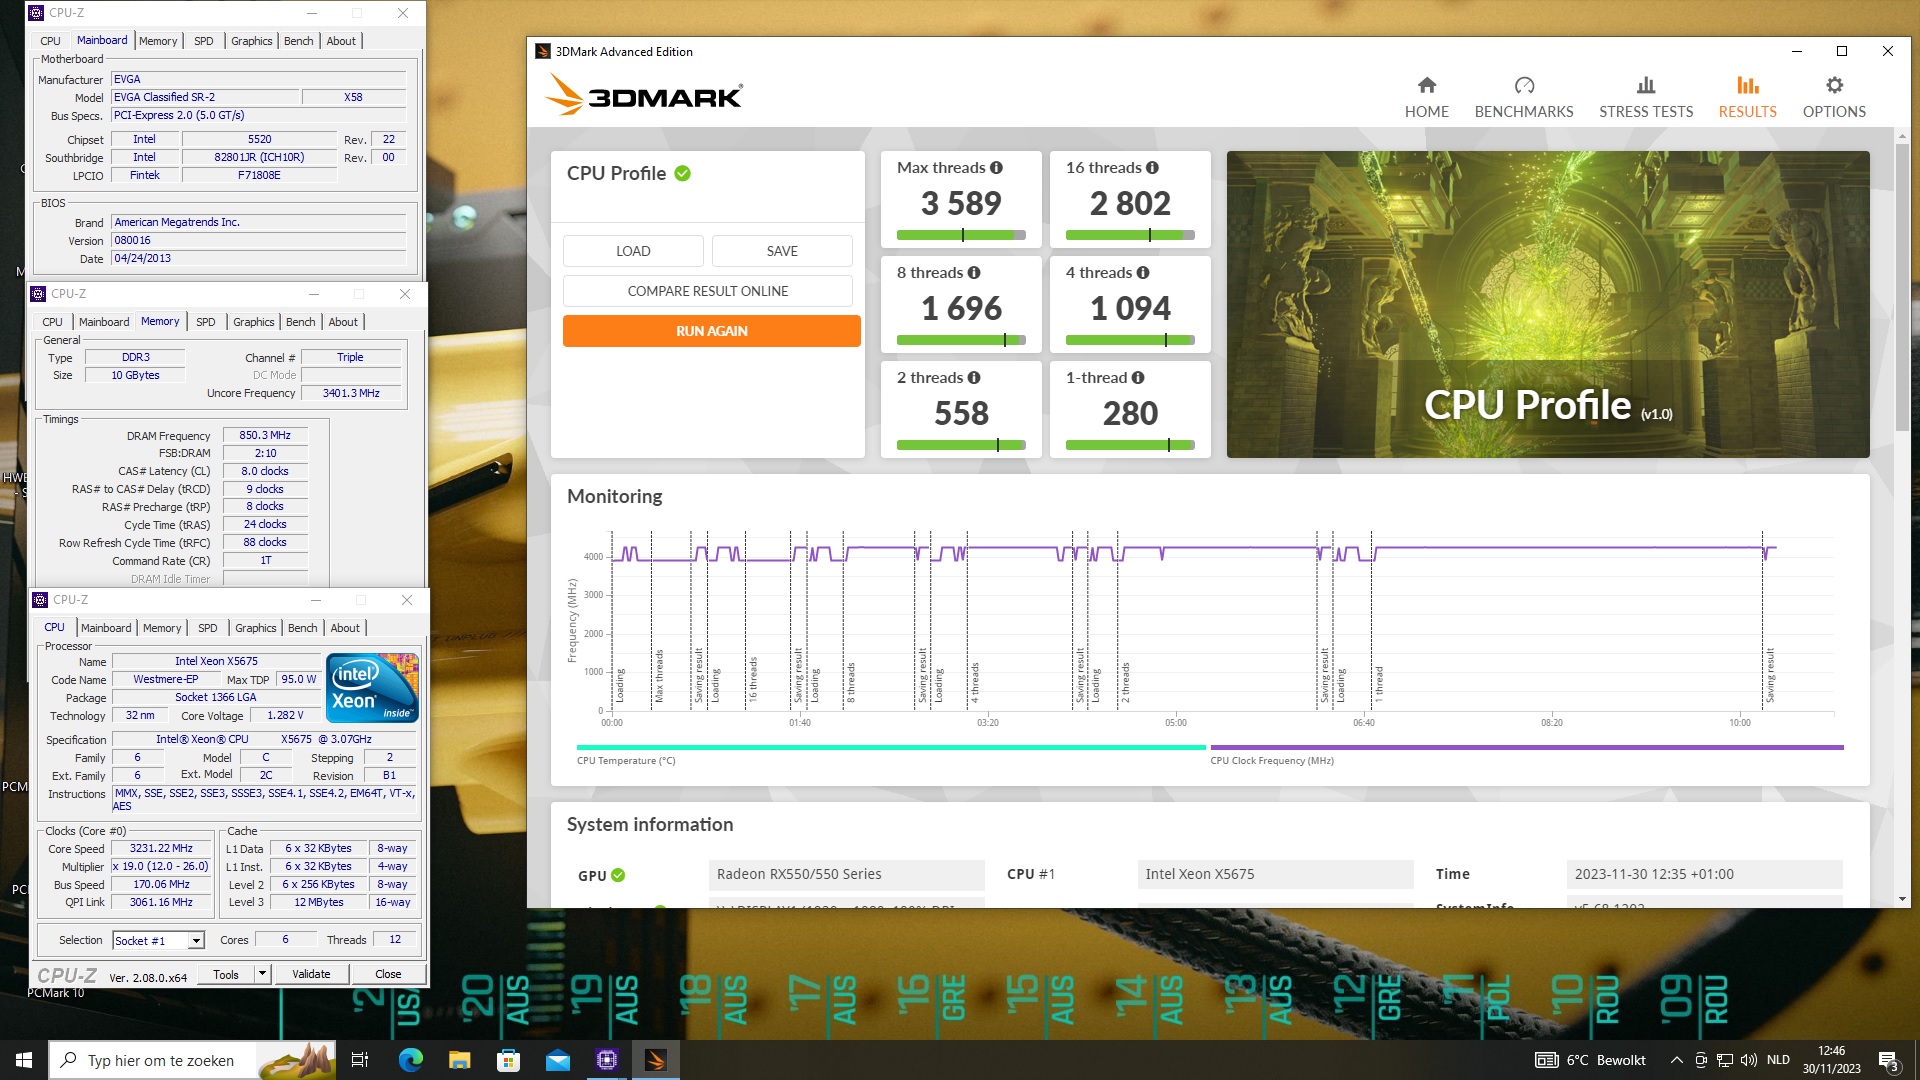Show hidden system tray icons
This screenshot has height=1080, width=1920.
click(1677, 1060)
